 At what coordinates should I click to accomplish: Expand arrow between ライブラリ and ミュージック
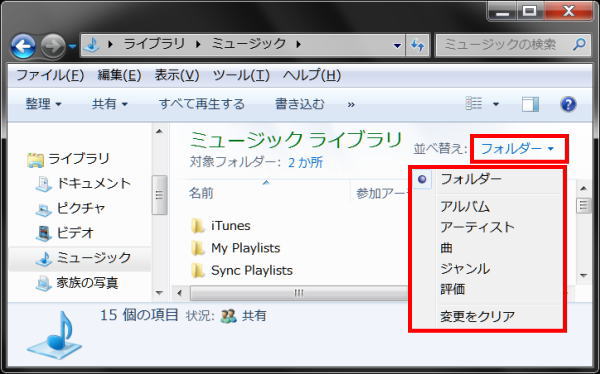coord(198,45)
